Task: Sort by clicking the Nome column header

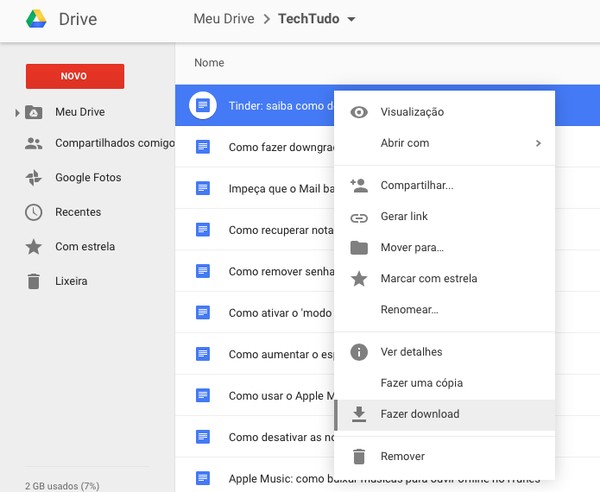Action: coord(209,63)
